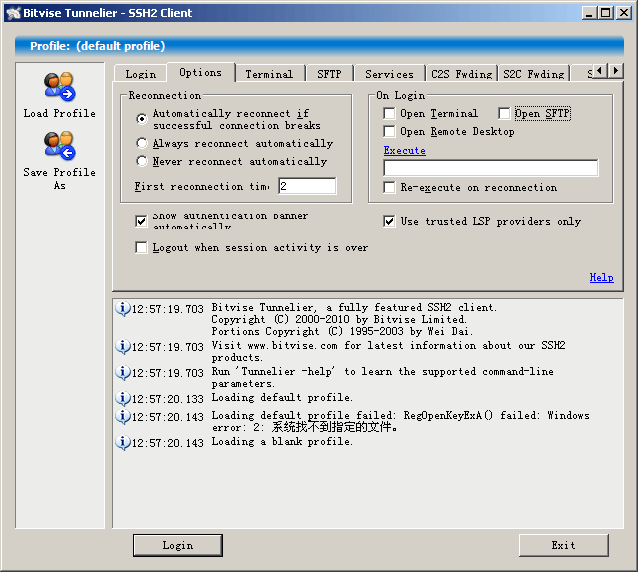Enable the Open Remote Desktop checkbox

tap(389, 131)
